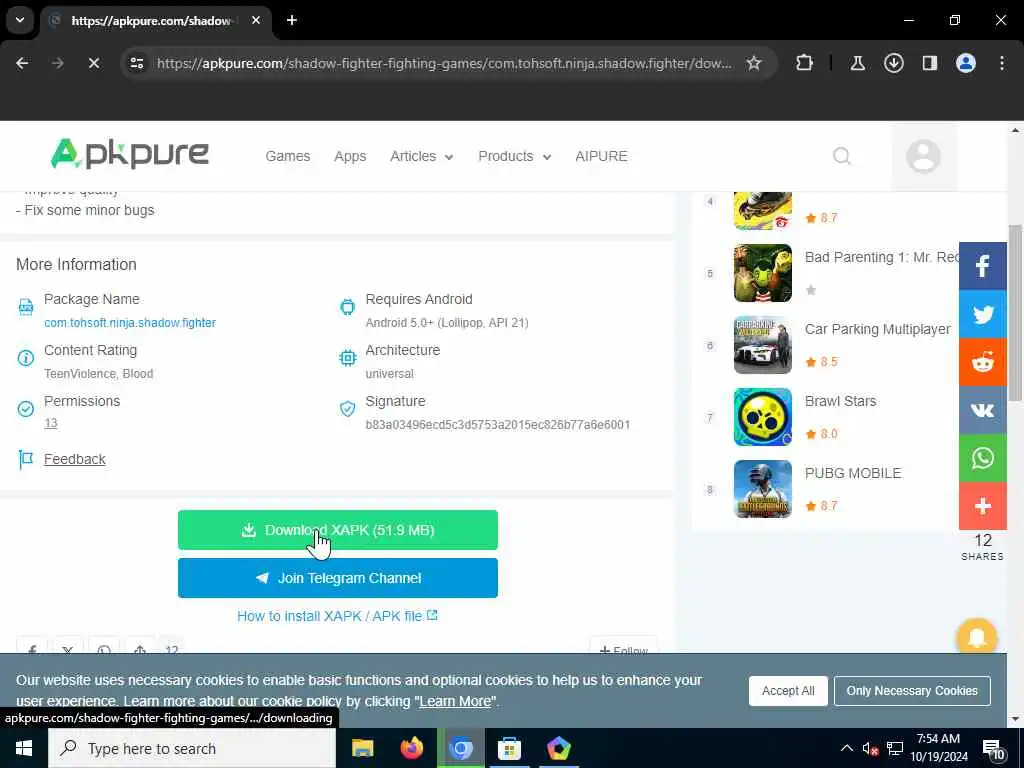Click Join Telegram Channel button
Screen dimensions: 1024x768
pyautogui.click(x=338, y=578)
